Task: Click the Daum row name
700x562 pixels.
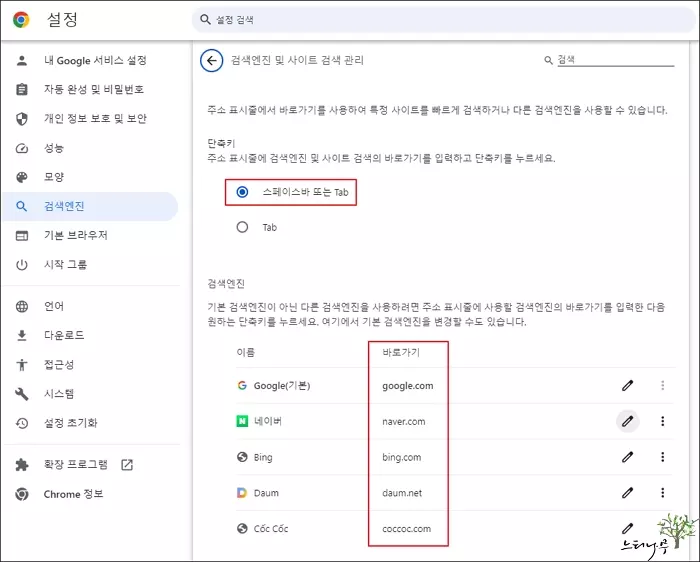Action: (266, 493)
